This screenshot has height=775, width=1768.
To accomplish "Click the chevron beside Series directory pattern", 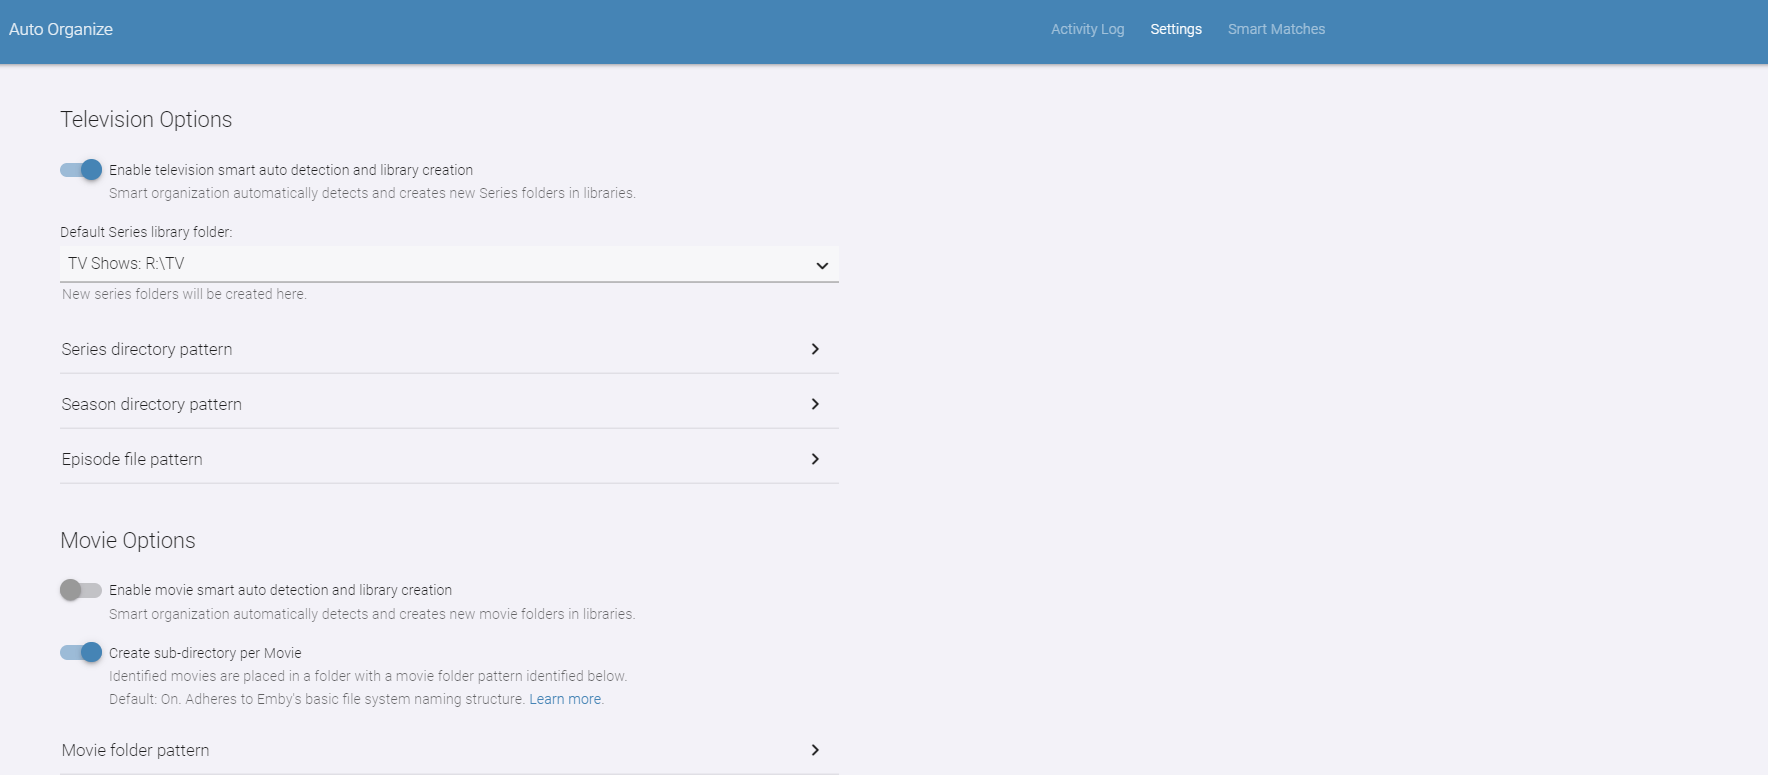I will click(x=815, y=349).
